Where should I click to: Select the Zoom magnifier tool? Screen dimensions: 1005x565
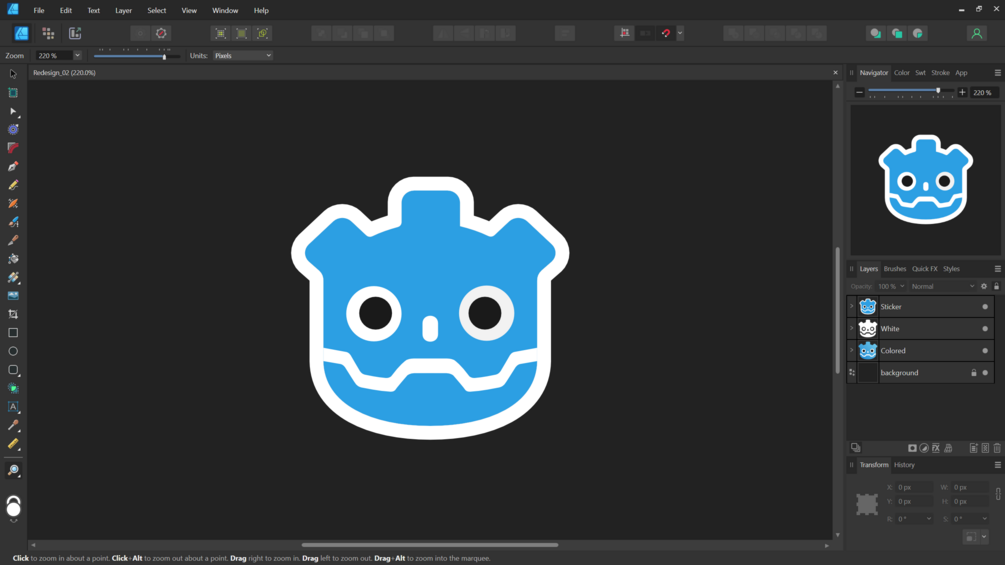coord(13,470)
